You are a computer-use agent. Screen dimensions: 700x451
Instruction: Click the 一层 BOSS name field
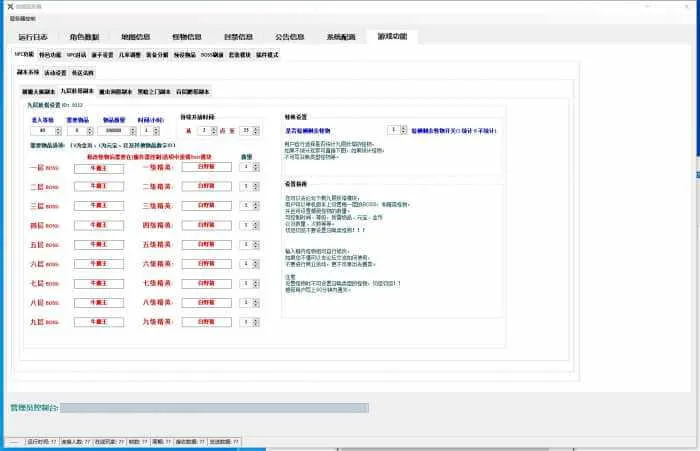pyautogui.click(x=99, y=168)
